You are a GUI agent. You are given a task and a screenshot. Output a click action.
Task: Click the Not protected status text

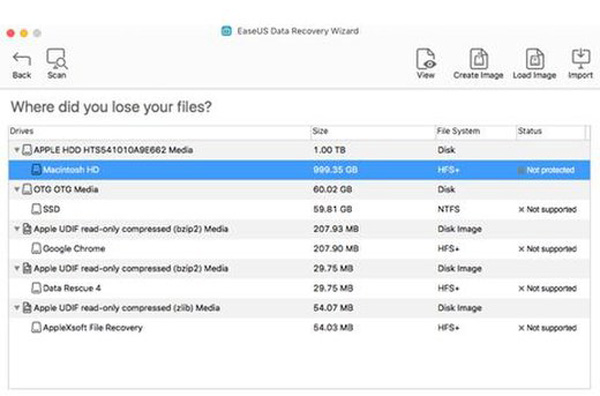(550, 170)
